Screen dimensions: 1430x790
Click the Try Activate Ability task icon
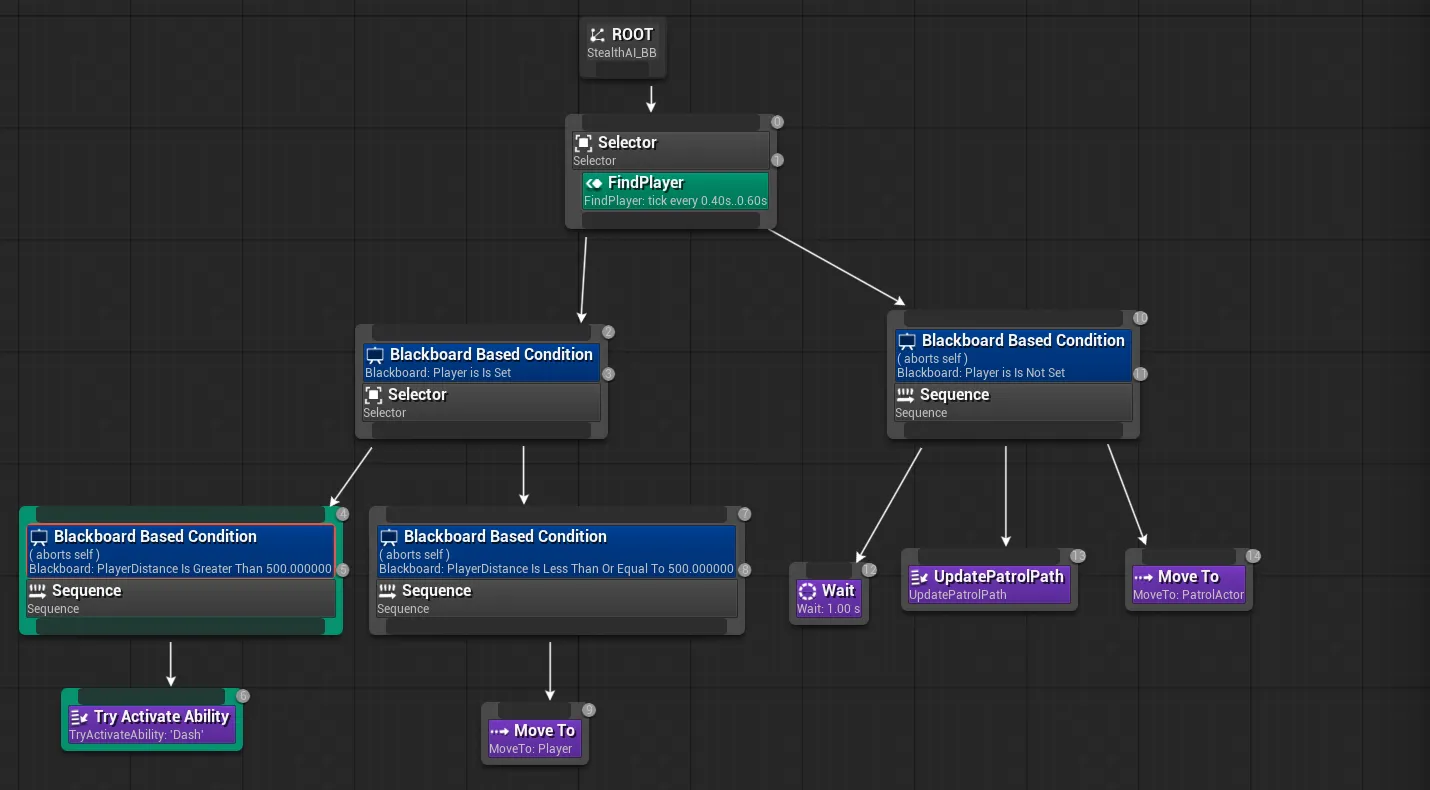(79, 717)
